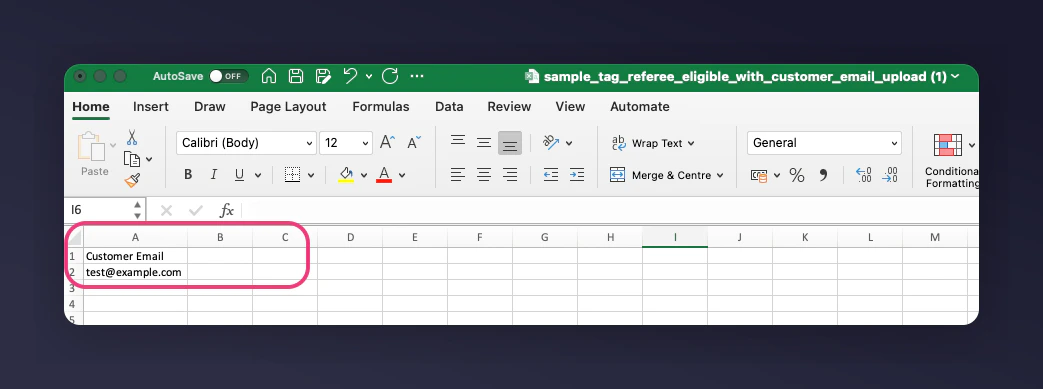
Task: Align text right
Action: click(x=510, y=175)
